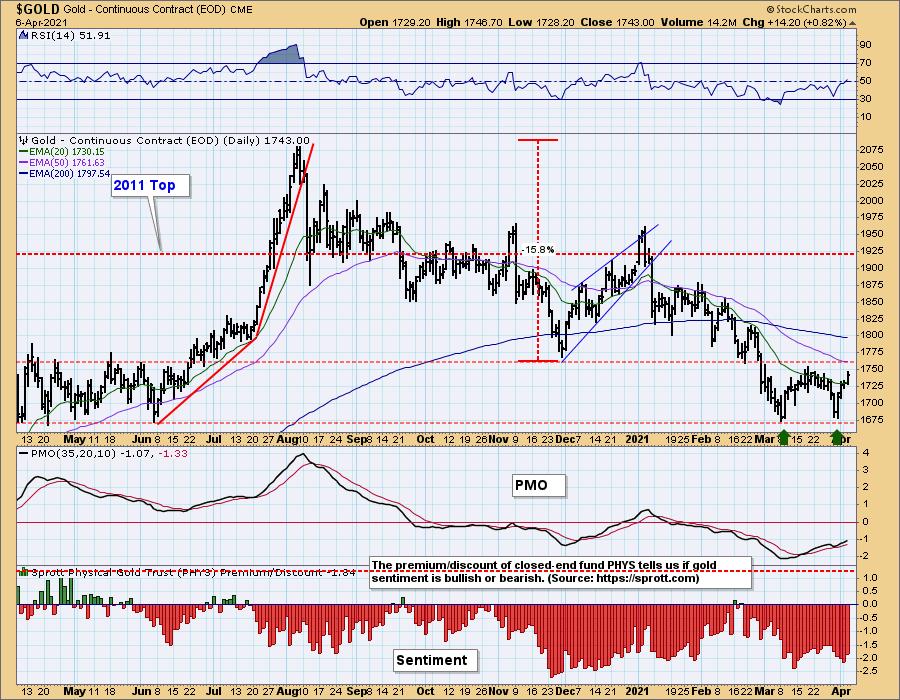Click the green up arrow near Apr
The image size is (900, 700).
tap(837, 436)
